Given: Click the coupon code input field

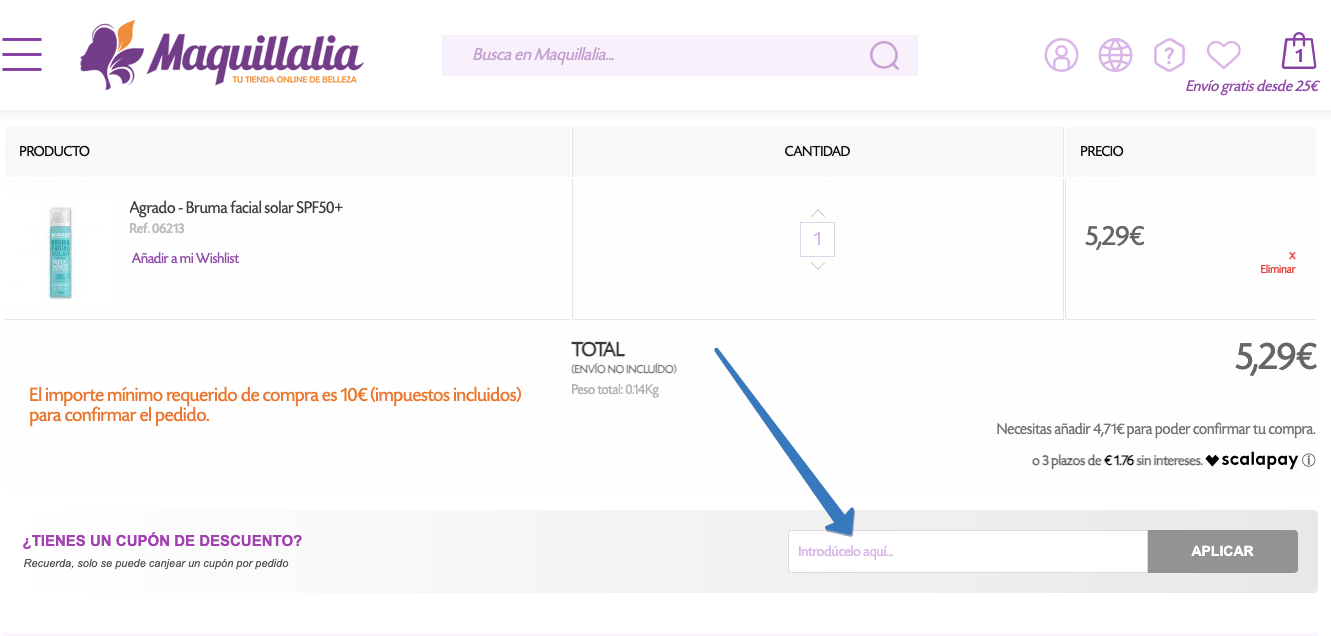Looking at the screenshot, I should point(967,551).
